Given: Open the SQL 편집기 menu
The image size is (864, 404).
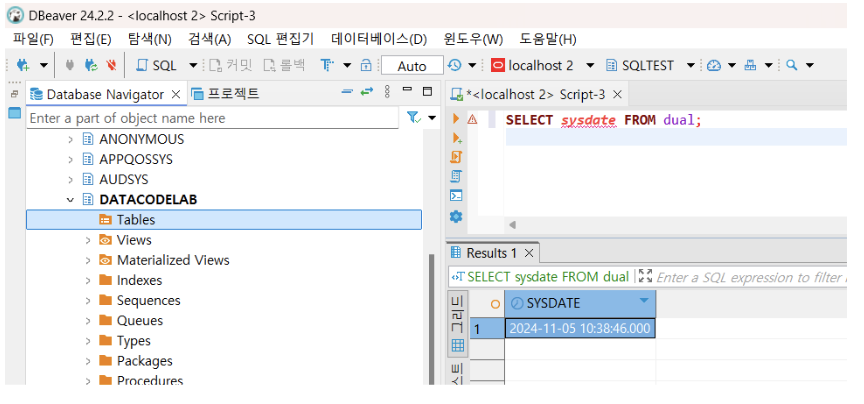Looking at the screenshot, I should pyautogui.click(x=280, y=39).
